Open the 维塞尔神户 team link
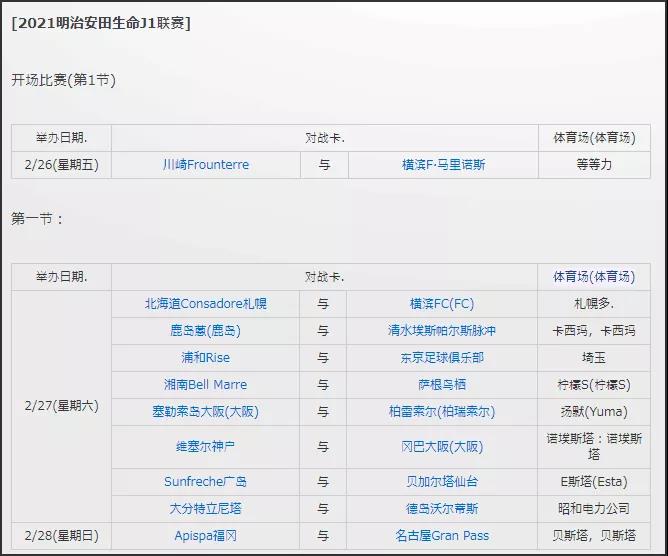 (x=205, y=447)
